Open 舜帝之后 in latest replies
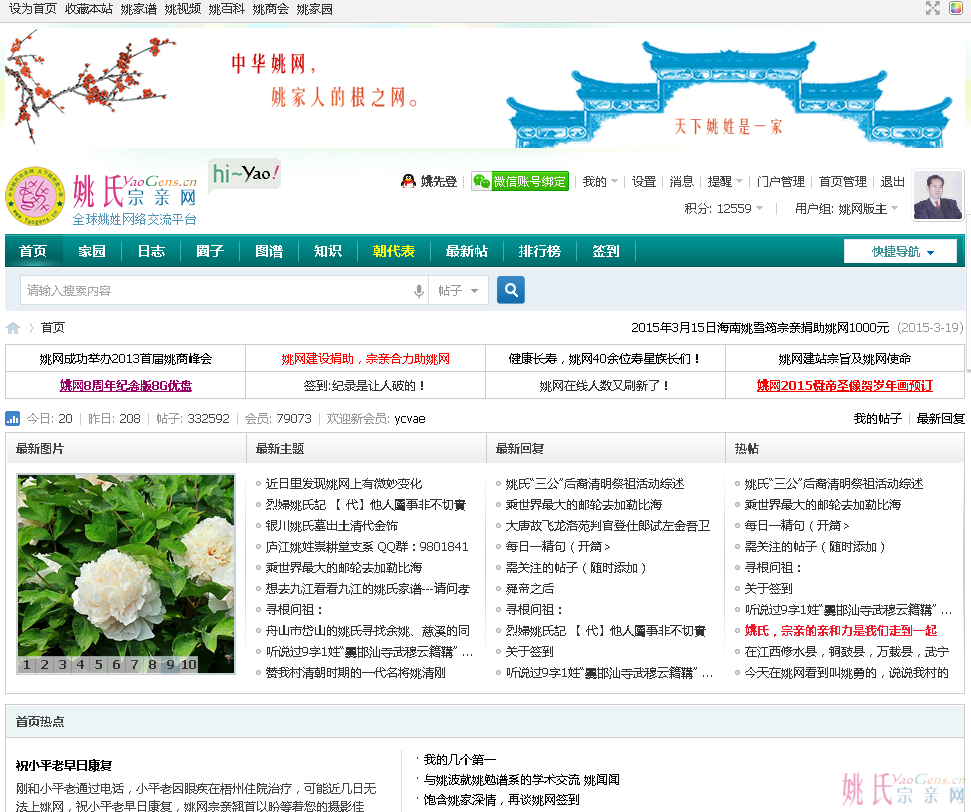 coord(529,588)
